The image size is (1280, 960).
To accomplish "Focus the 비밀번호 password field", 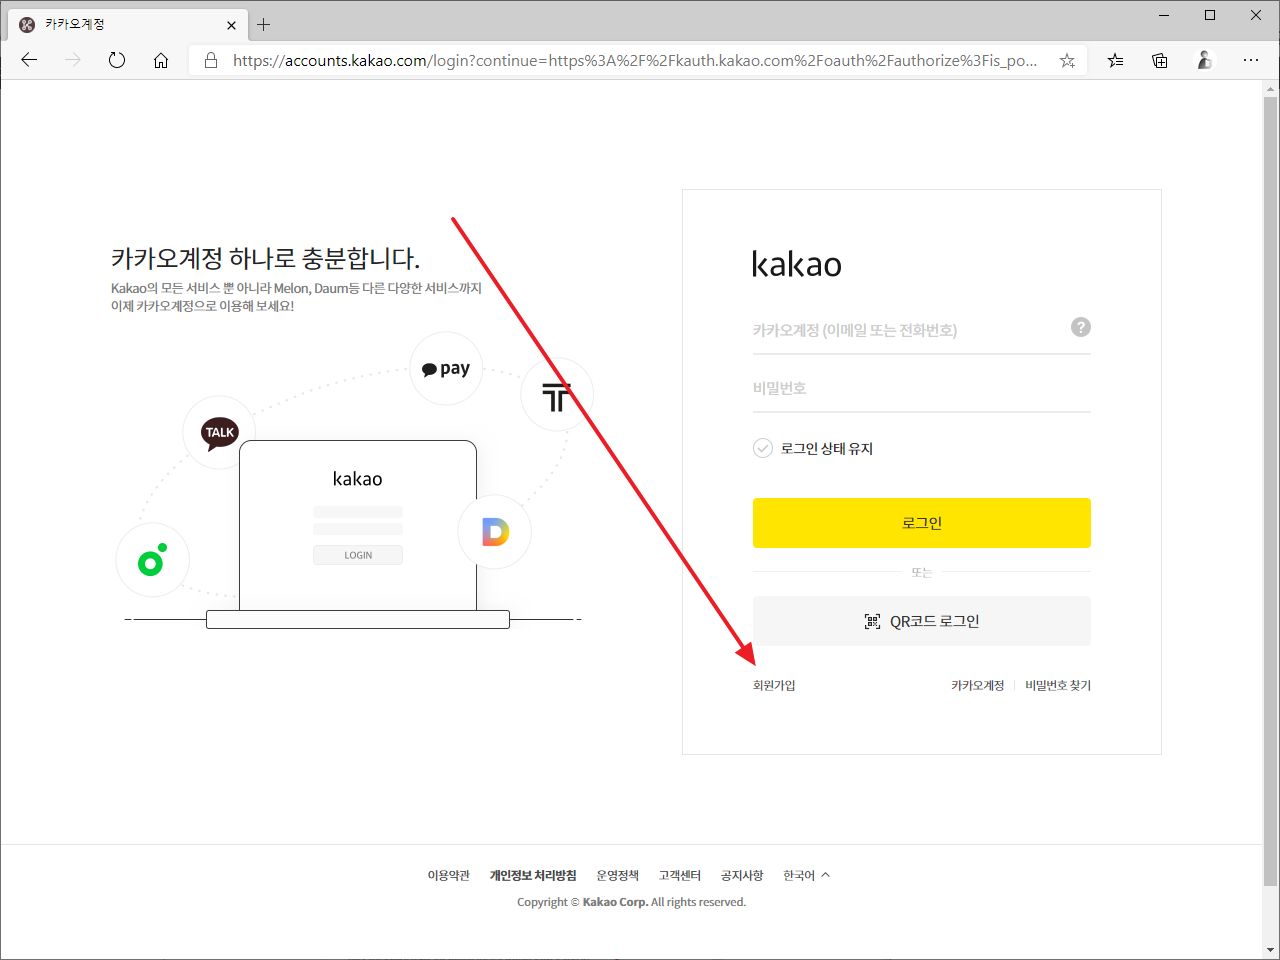I will (x=922, y=388).
